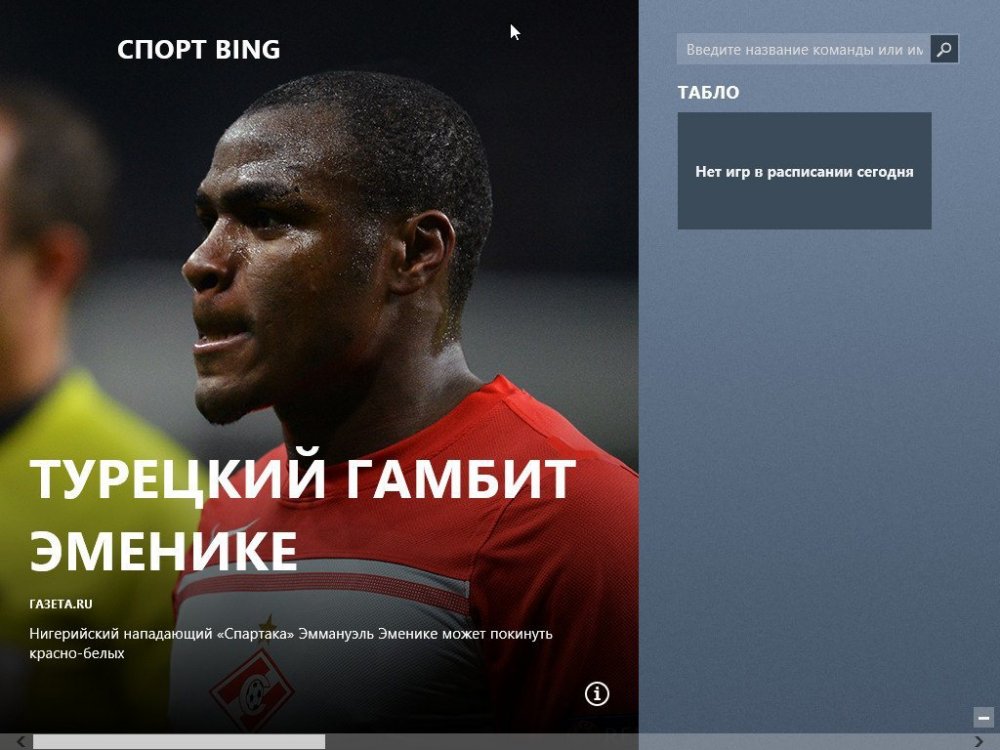The height and width of the screenshot is (750, 1000).
Task: Click the Spartak badge on the jersey
Action: [253, 690]
